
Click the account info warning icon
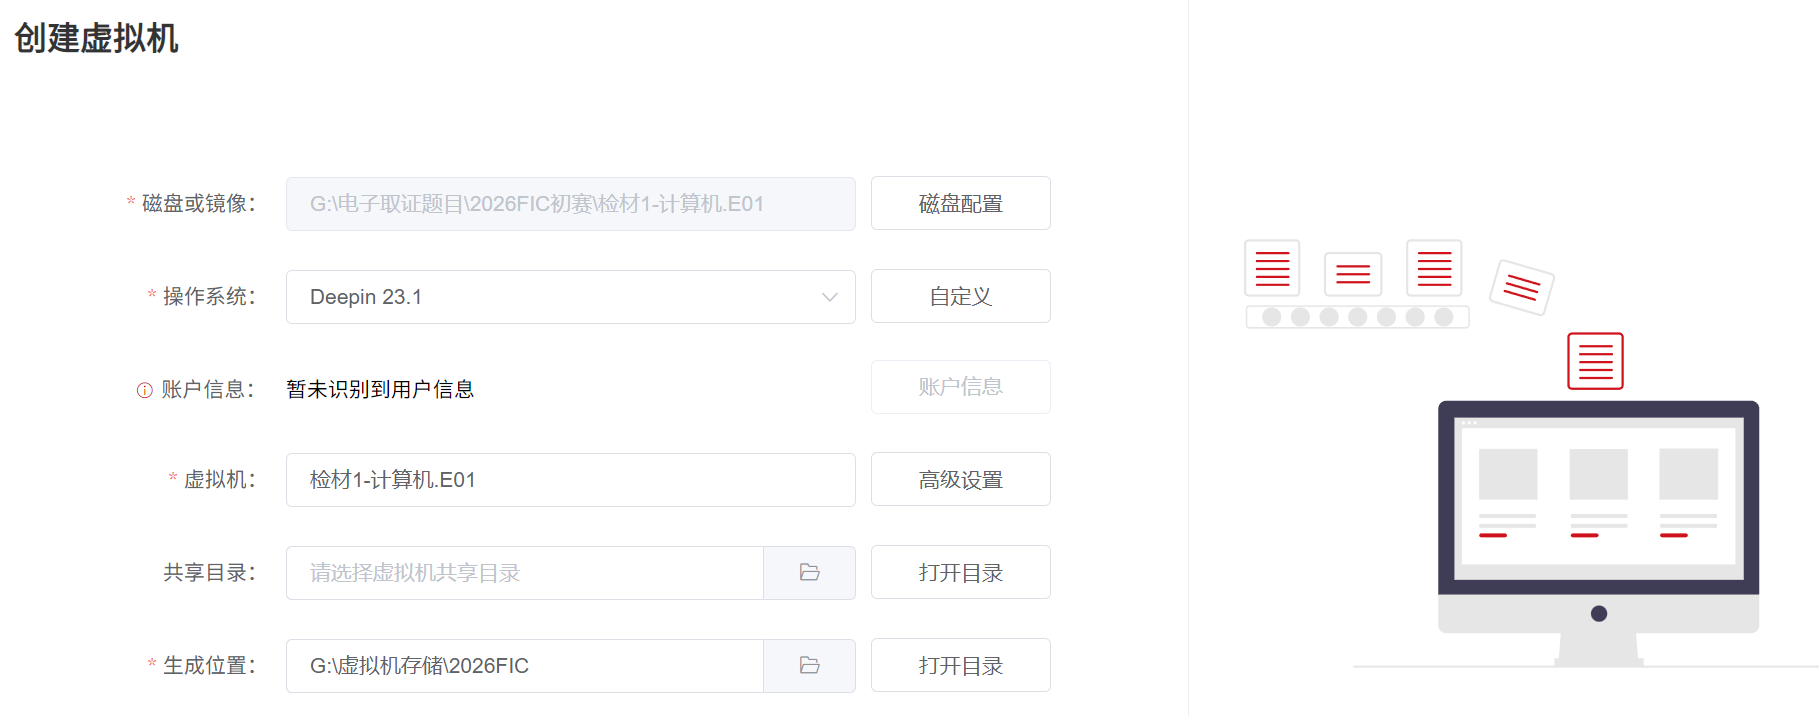(x=145, y=390)
